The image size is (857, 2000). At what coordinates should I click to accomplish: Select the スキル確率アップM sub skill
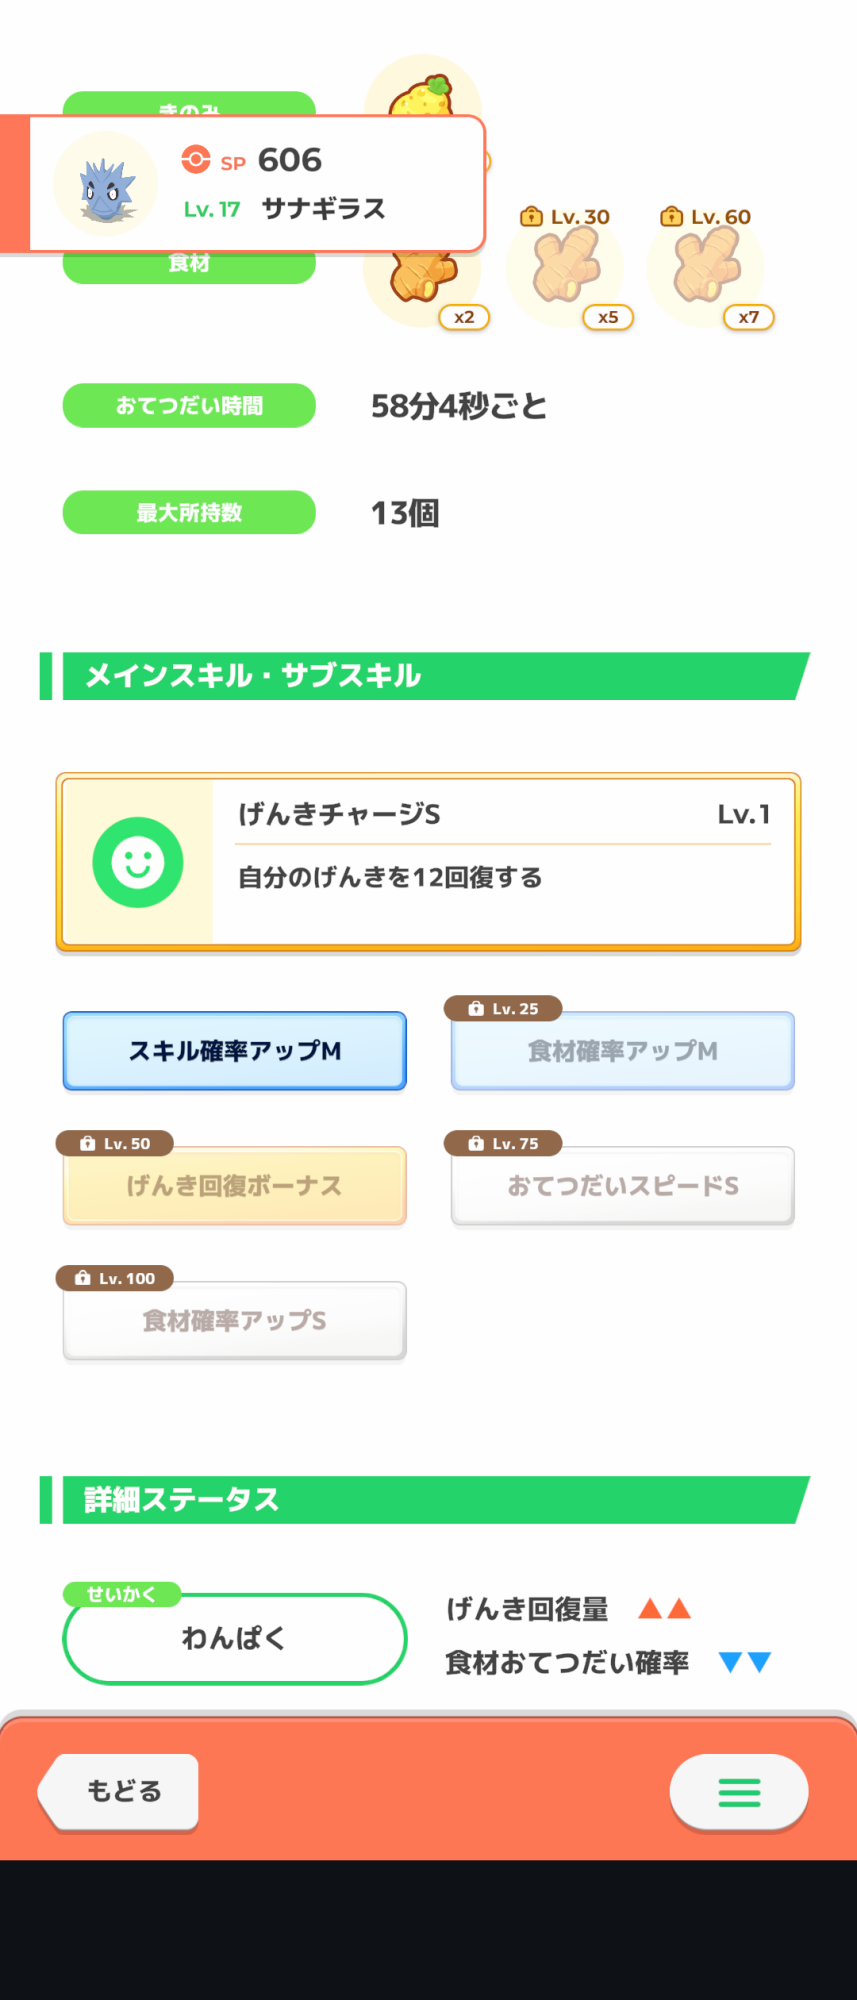[235, 1051]
